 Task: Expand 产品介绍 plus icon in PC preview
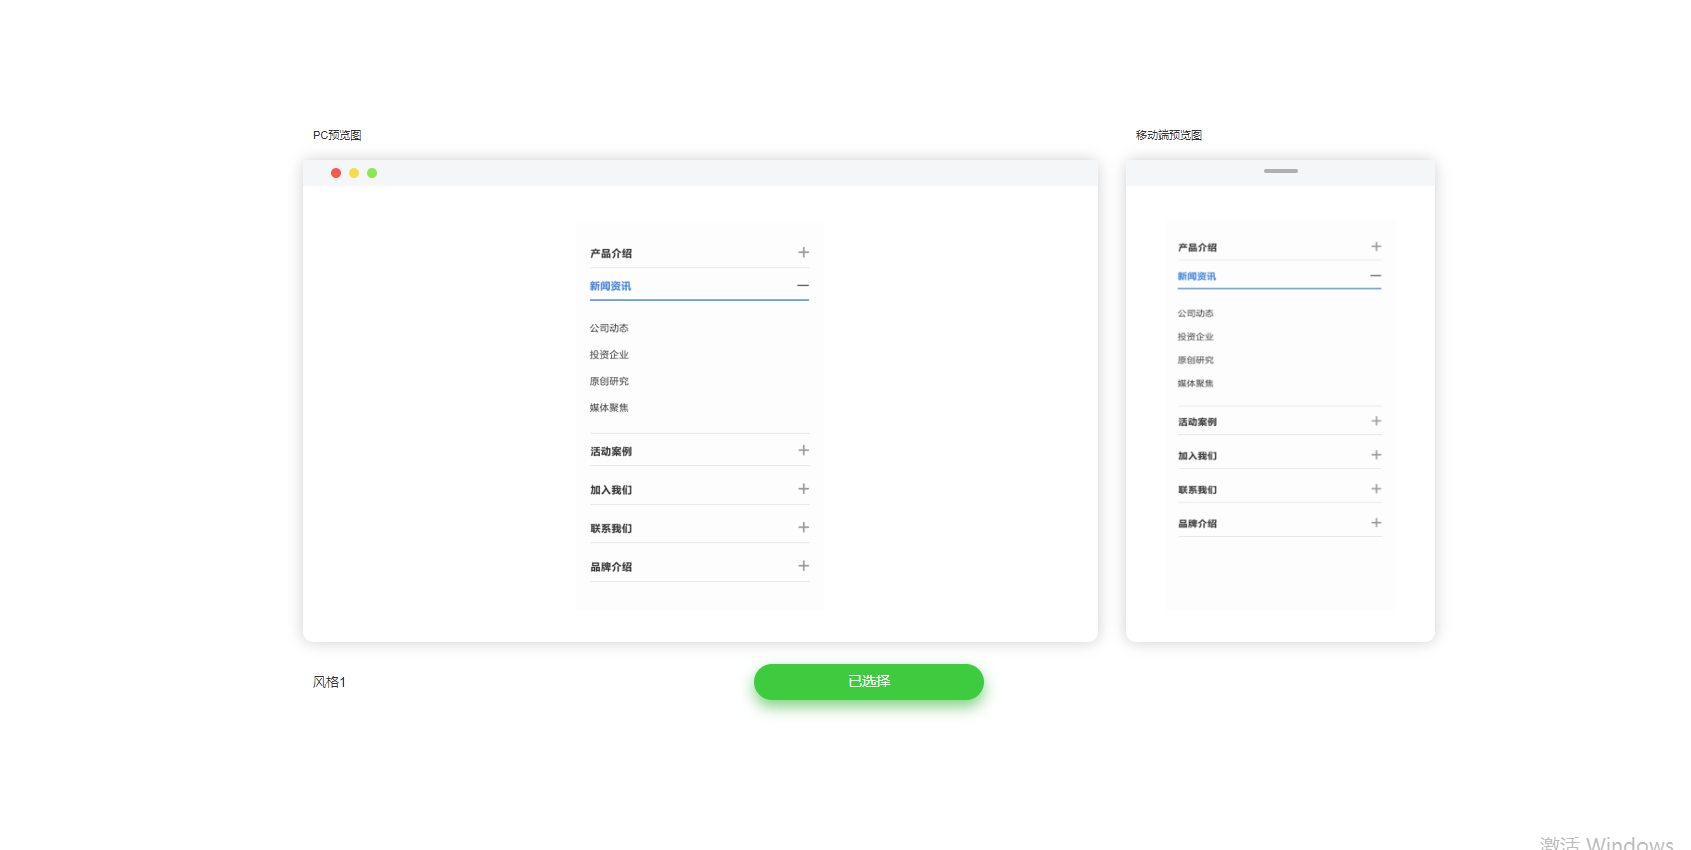coord(803,253)
